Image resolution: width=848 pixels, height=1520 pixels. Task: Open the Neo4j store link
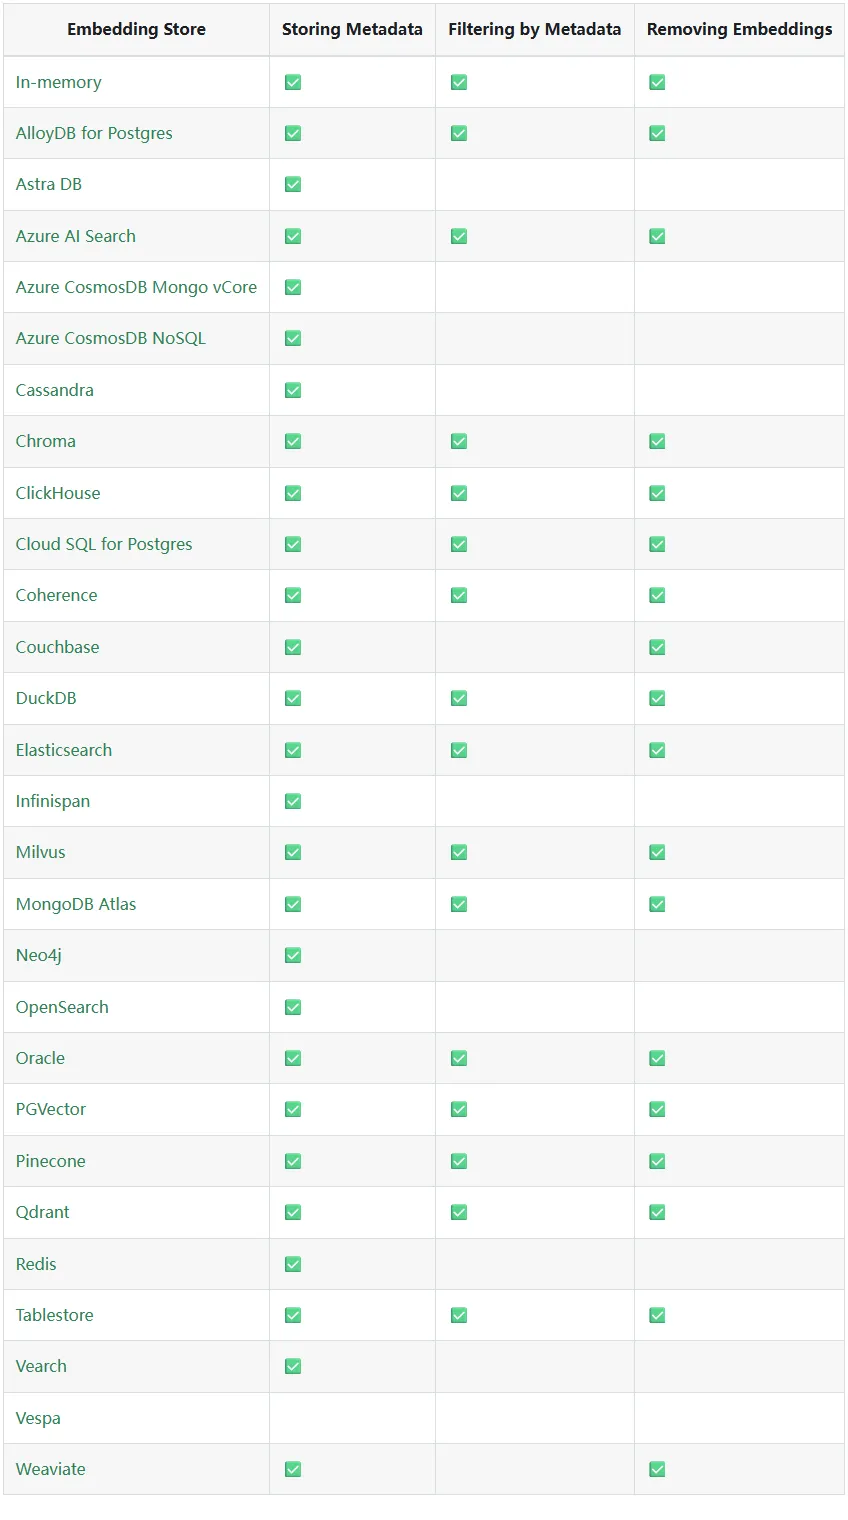click(39, 955)
